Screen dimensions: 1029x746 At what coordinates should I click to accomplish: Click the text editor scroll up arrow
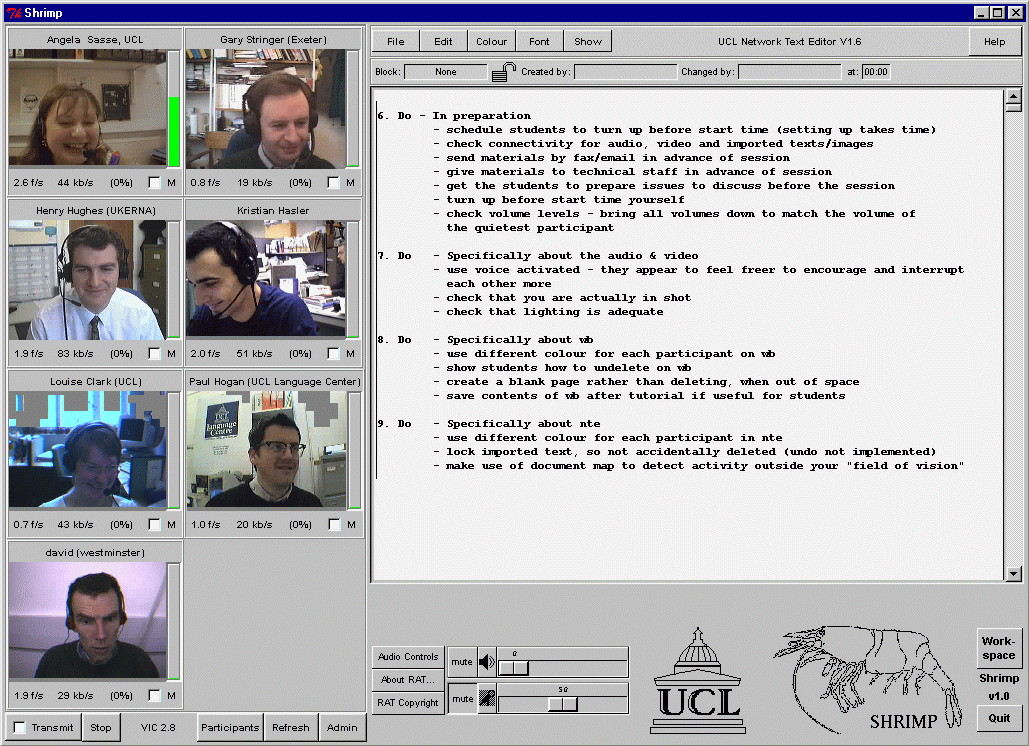tap(1013, 96)
